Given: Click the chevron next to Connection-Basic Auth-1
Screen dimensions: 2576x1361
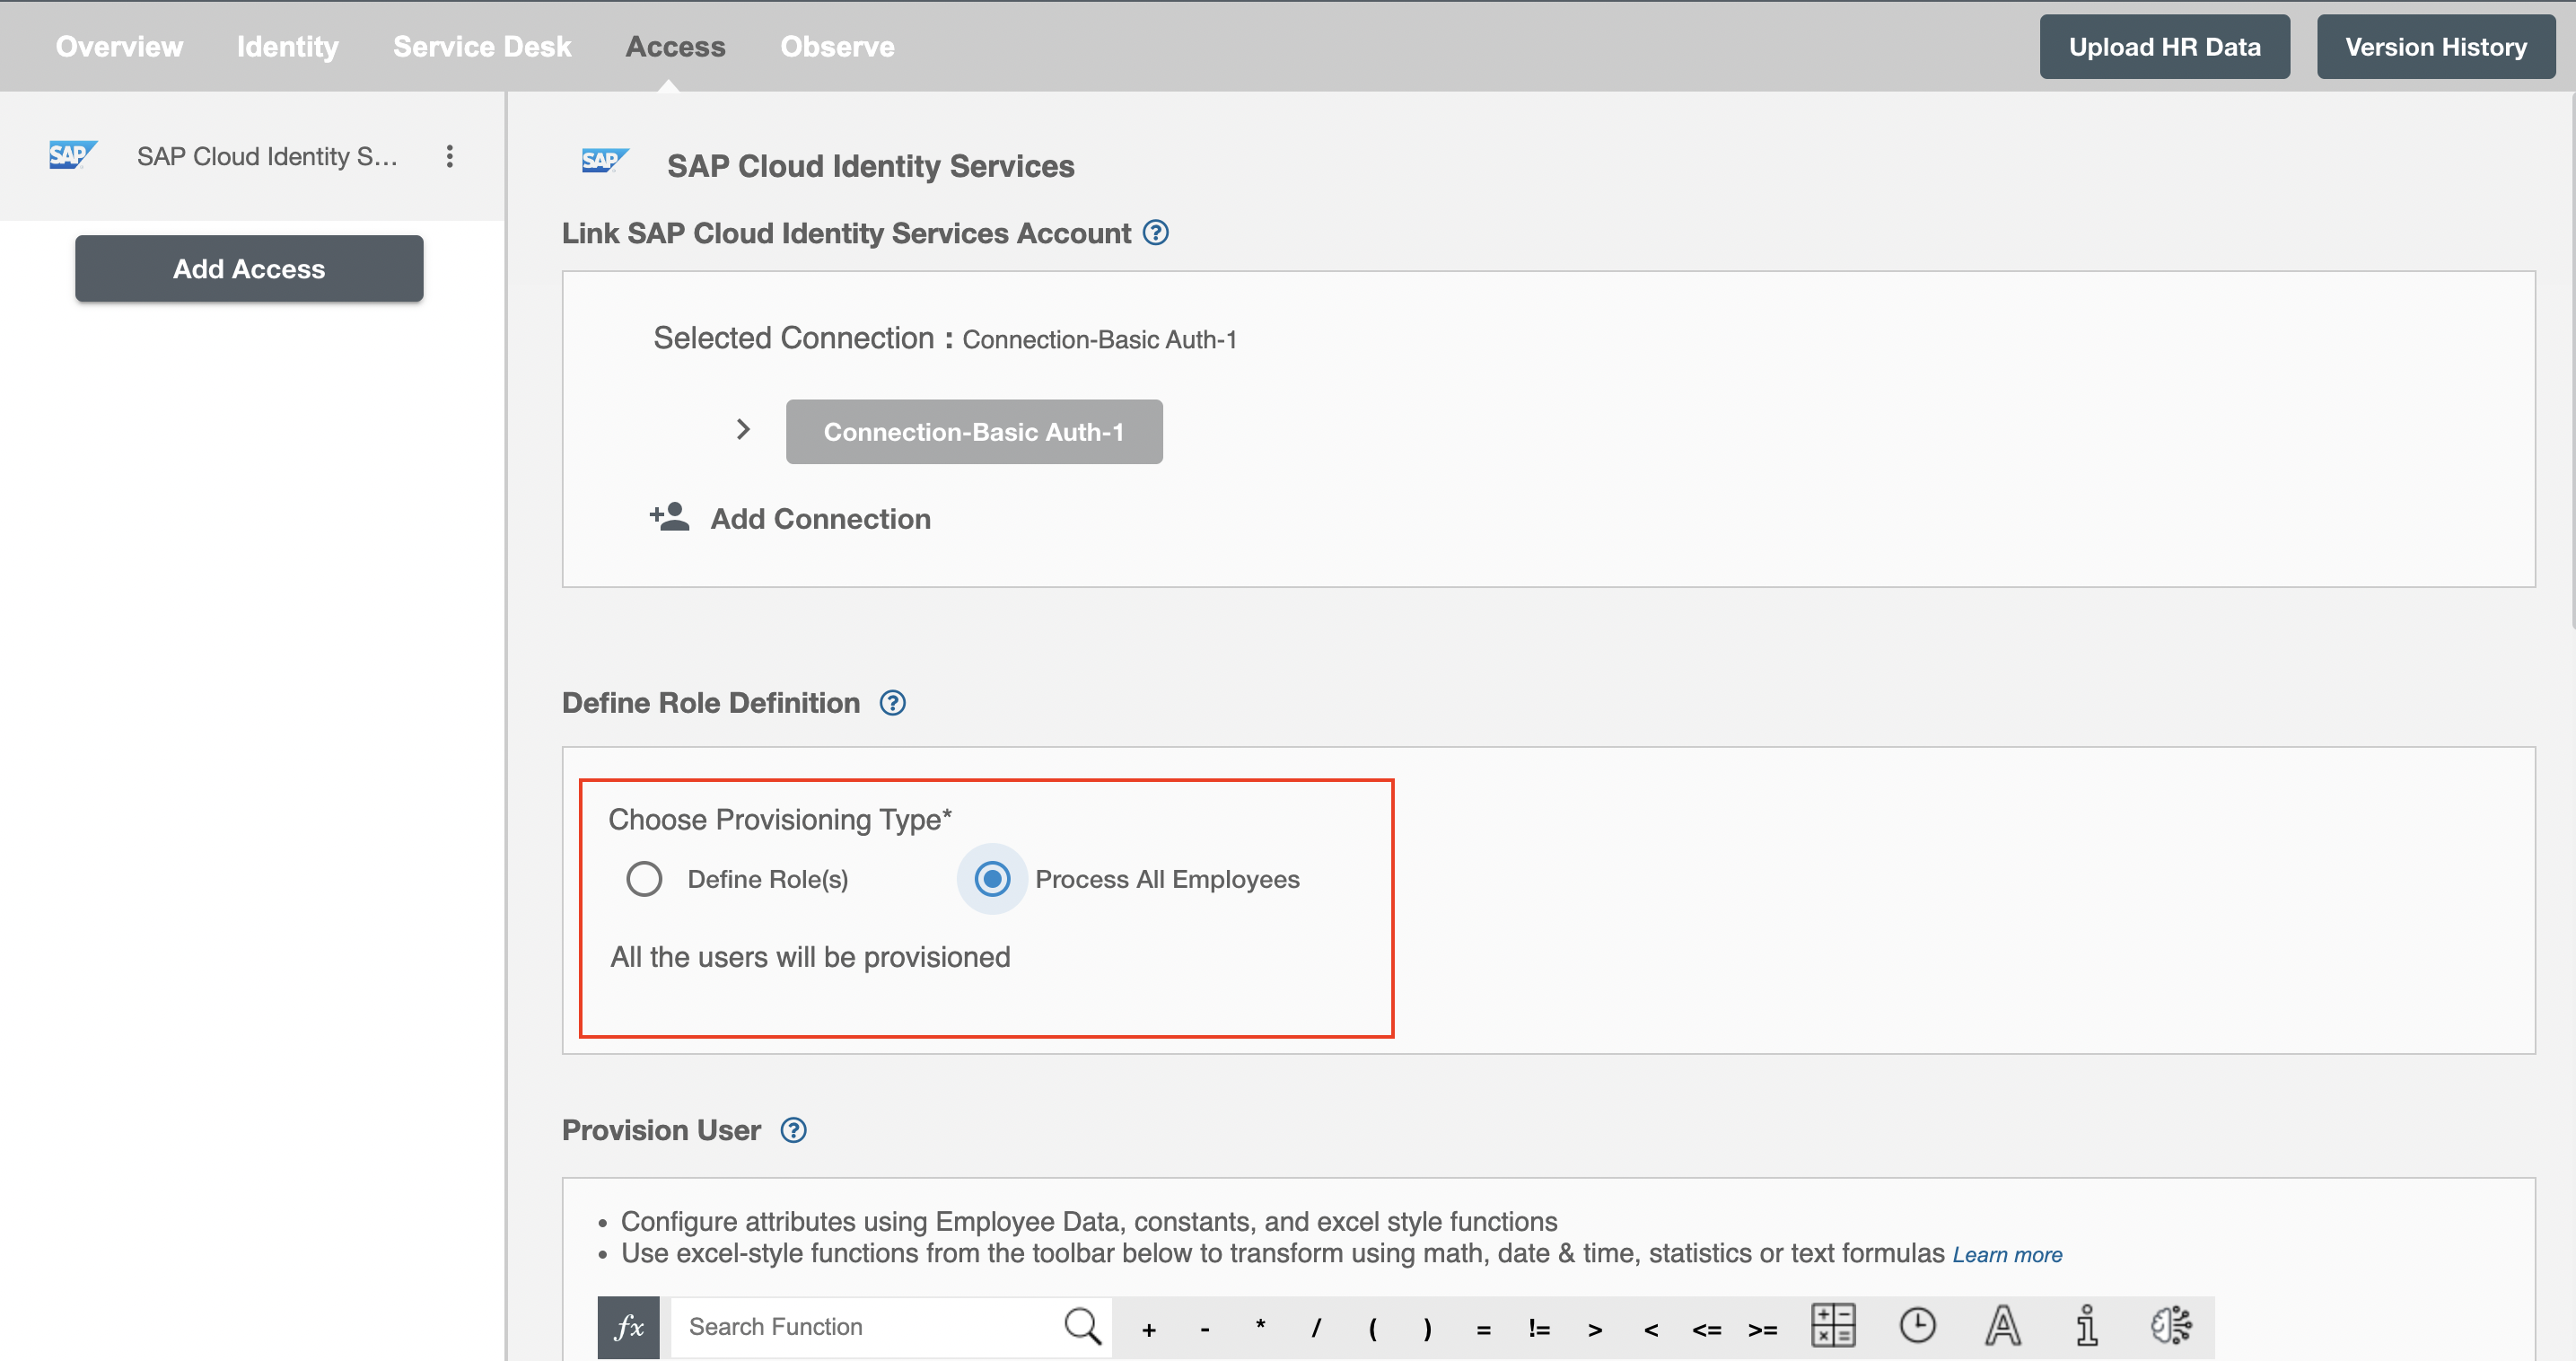Looking at the screenshot, I should tap(740, 431).
